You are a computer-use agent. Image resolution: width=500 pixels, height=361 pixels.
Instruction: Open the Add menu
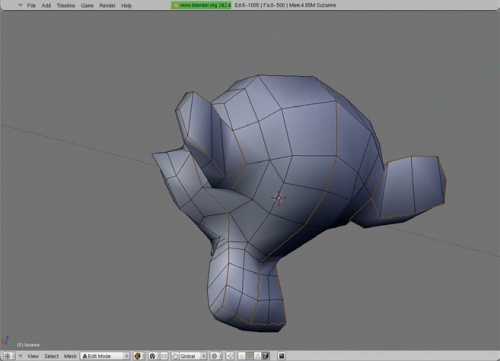coord(46,5)
